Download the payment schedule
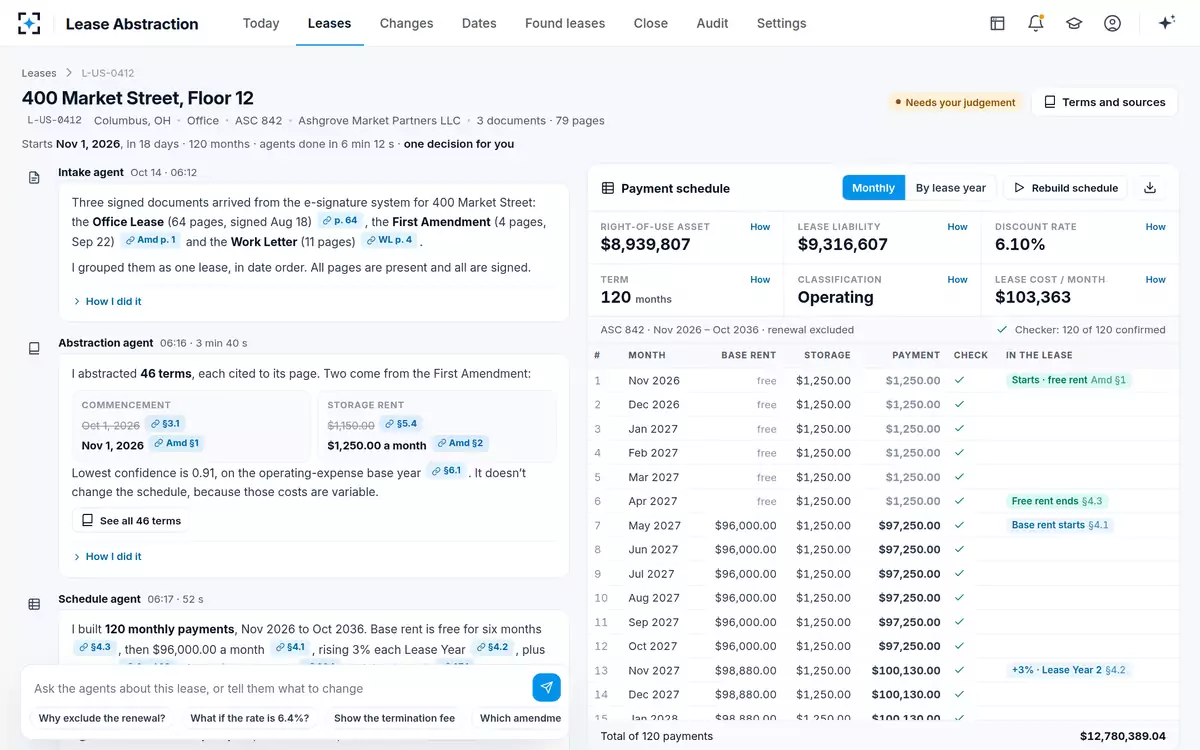 1150,188
